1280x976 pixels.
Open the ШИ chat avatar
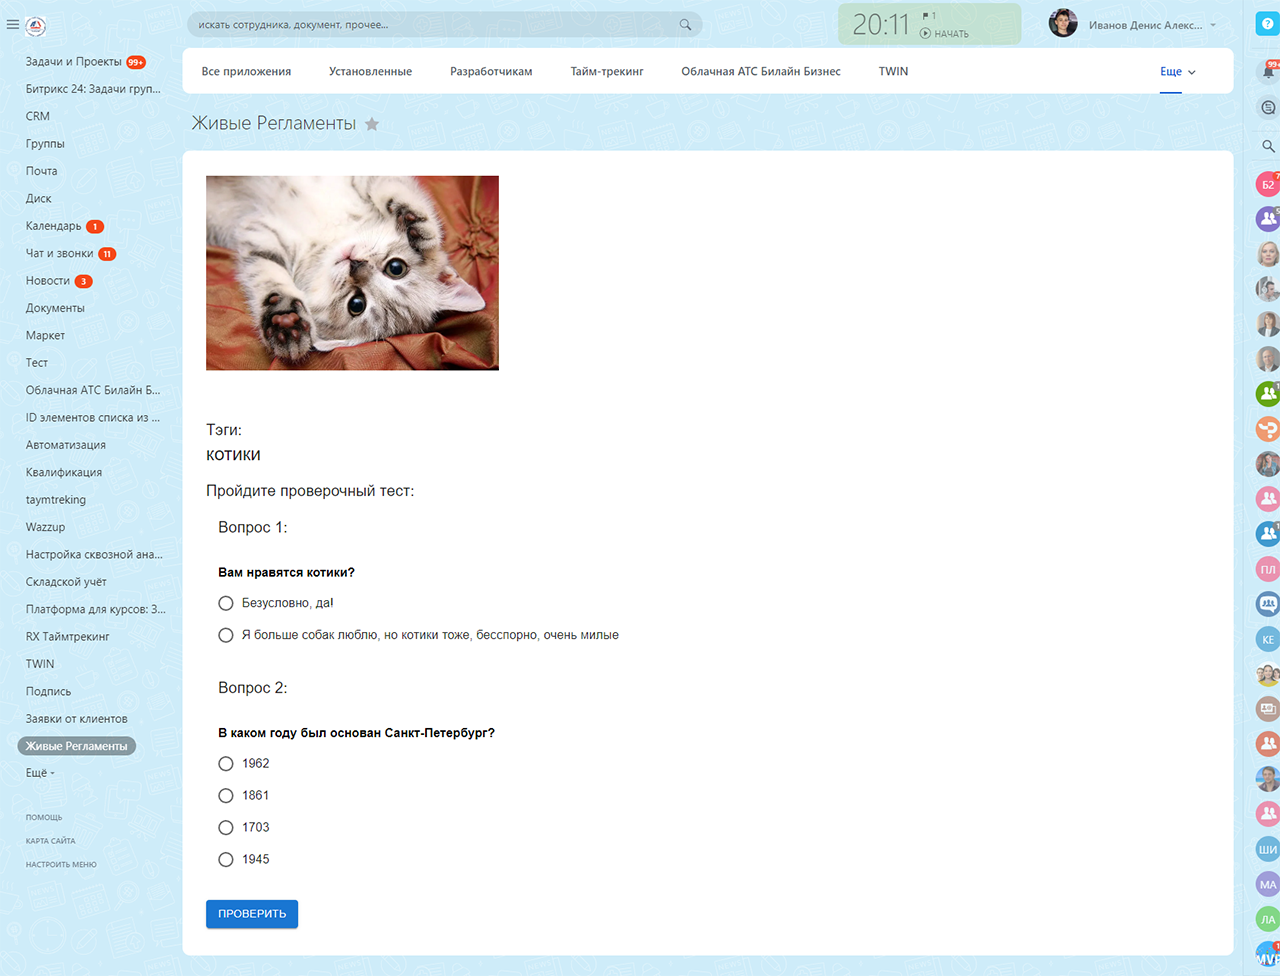(1268, 849)
